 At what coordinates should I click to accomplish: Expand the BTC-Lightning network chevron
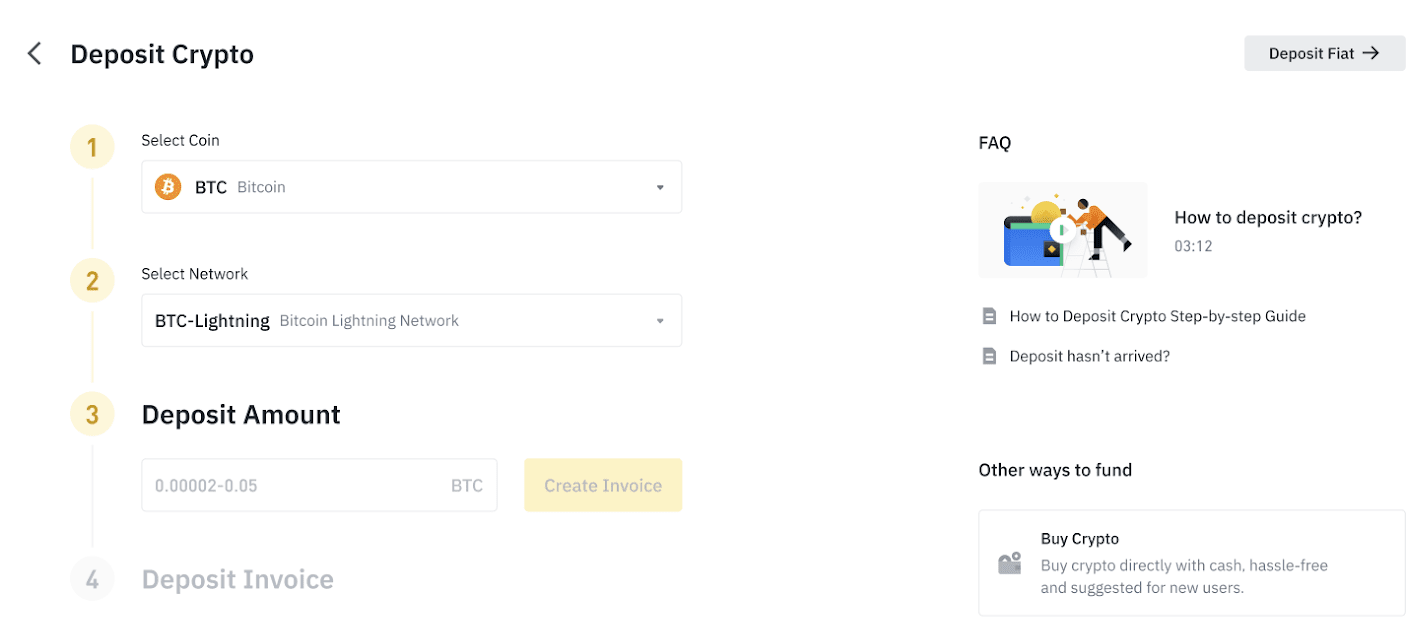click(x=659, y=320)
